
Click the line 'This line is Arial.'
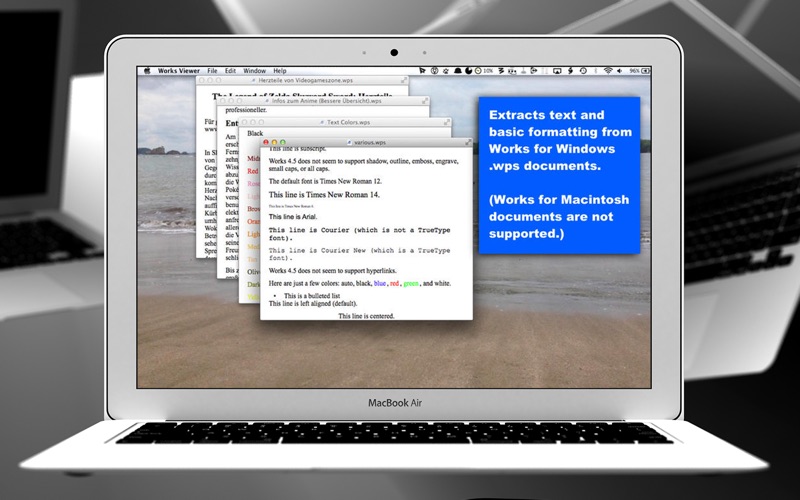[293, 216]
